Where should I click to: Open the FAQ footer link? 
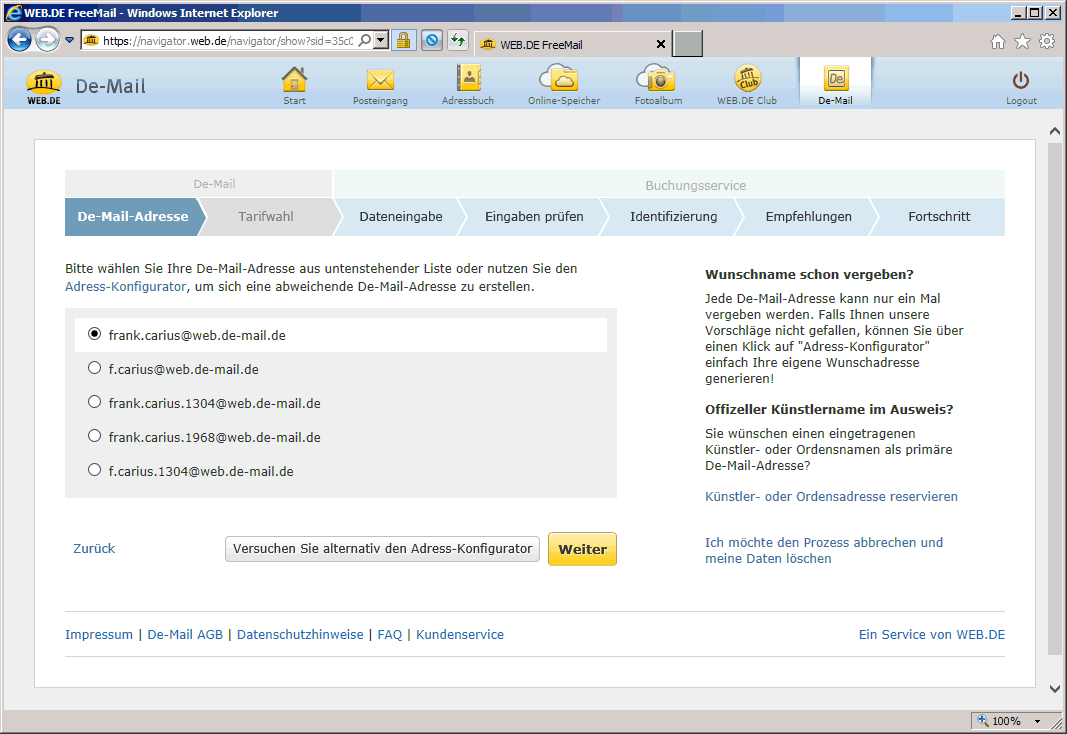coord(390,635)
